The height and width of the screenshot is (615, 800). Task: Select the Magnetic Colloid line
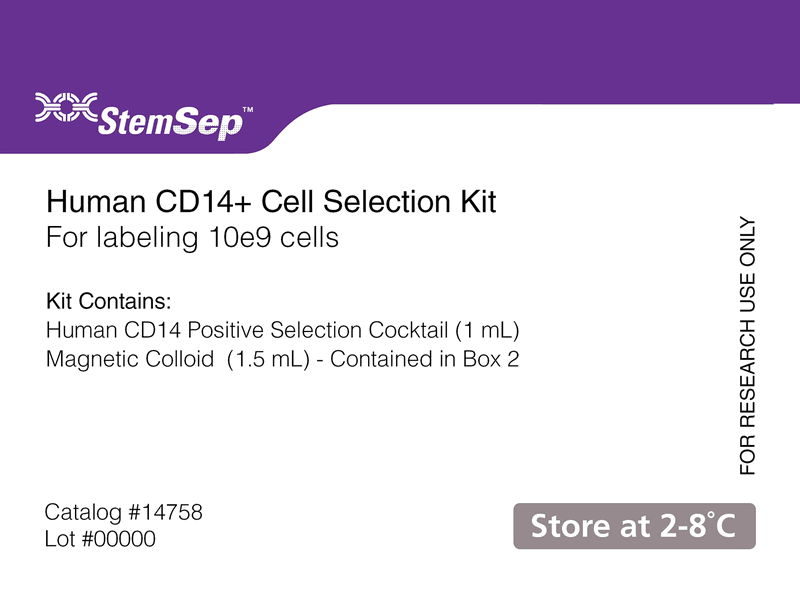(x=283, y=359)
